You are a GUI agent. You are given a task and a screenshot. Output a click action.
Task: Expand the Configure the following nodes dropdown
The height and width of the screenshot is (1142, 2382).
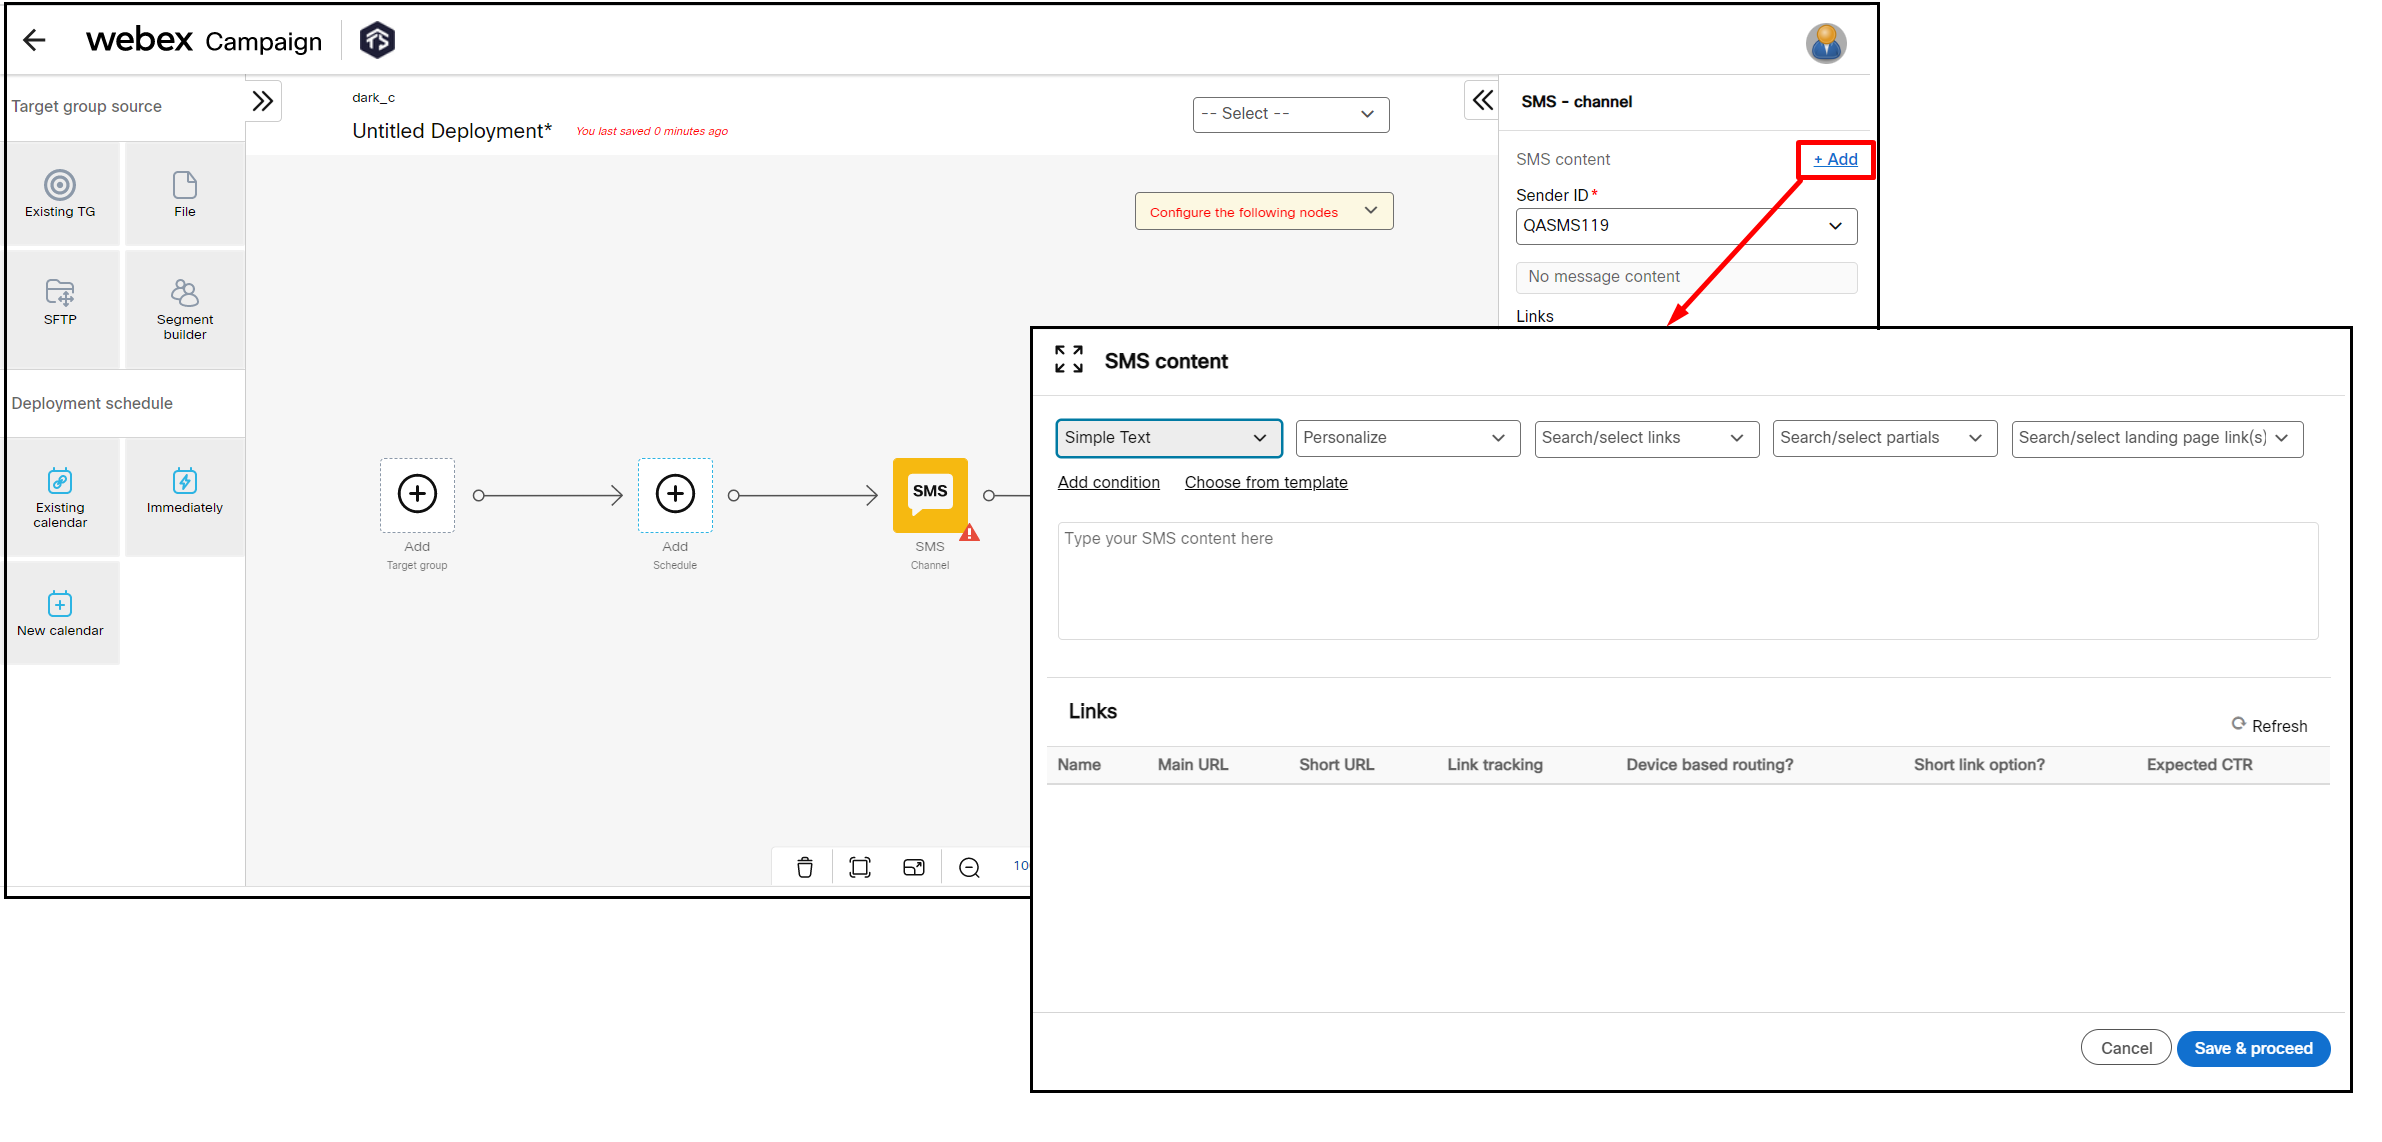[x=1371, y=211]
